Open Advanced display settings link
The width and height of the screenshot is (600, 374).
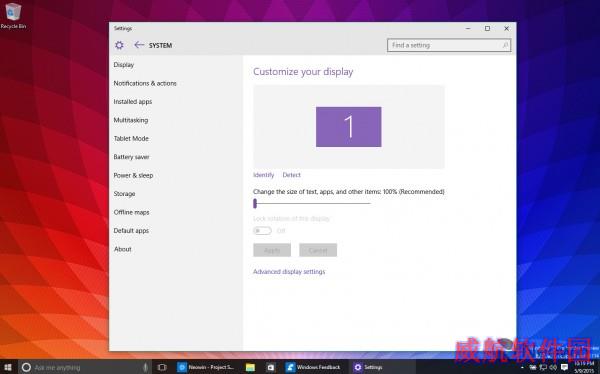(x=289, y=271)
